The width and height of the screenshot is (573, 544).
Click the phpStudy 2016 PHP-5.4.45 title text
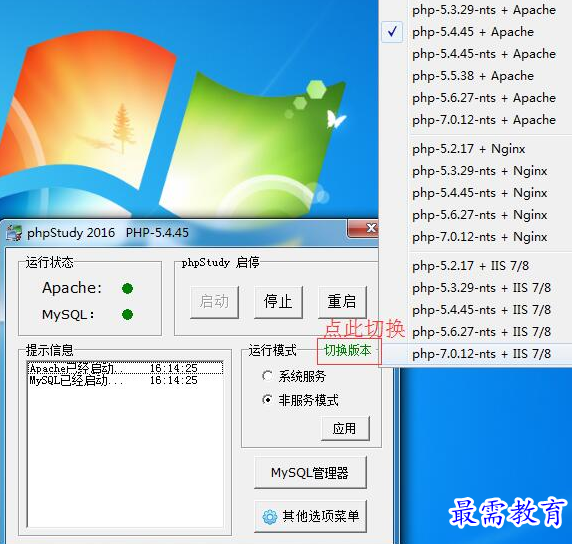click(x=108, y=233)
